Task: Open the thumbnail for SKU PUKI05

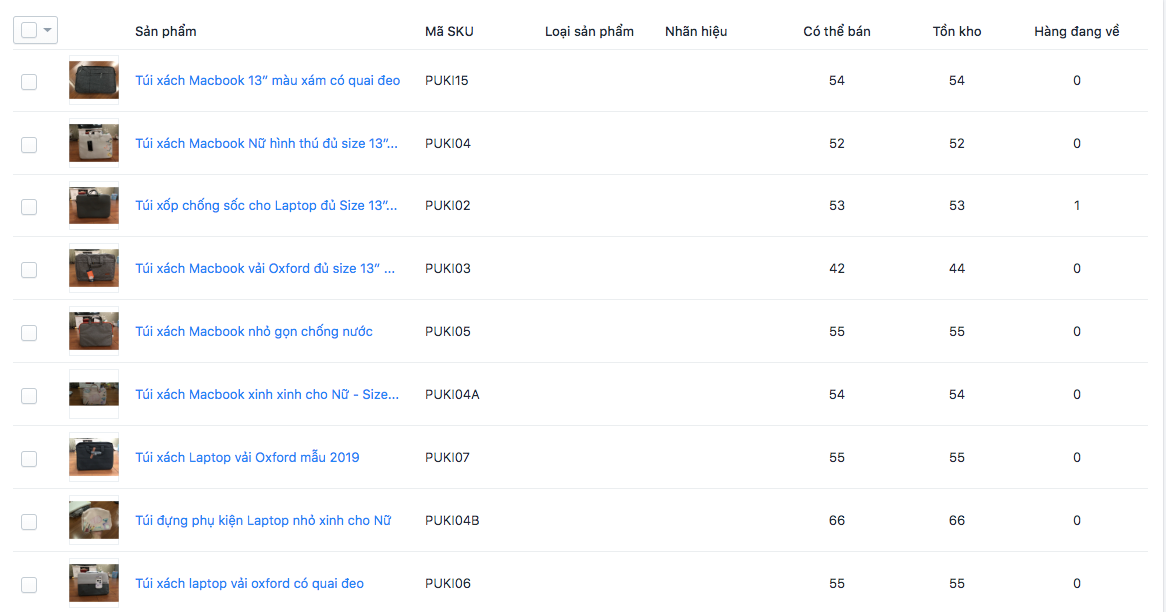Action: pyautogui.click(x=94, y=332)
